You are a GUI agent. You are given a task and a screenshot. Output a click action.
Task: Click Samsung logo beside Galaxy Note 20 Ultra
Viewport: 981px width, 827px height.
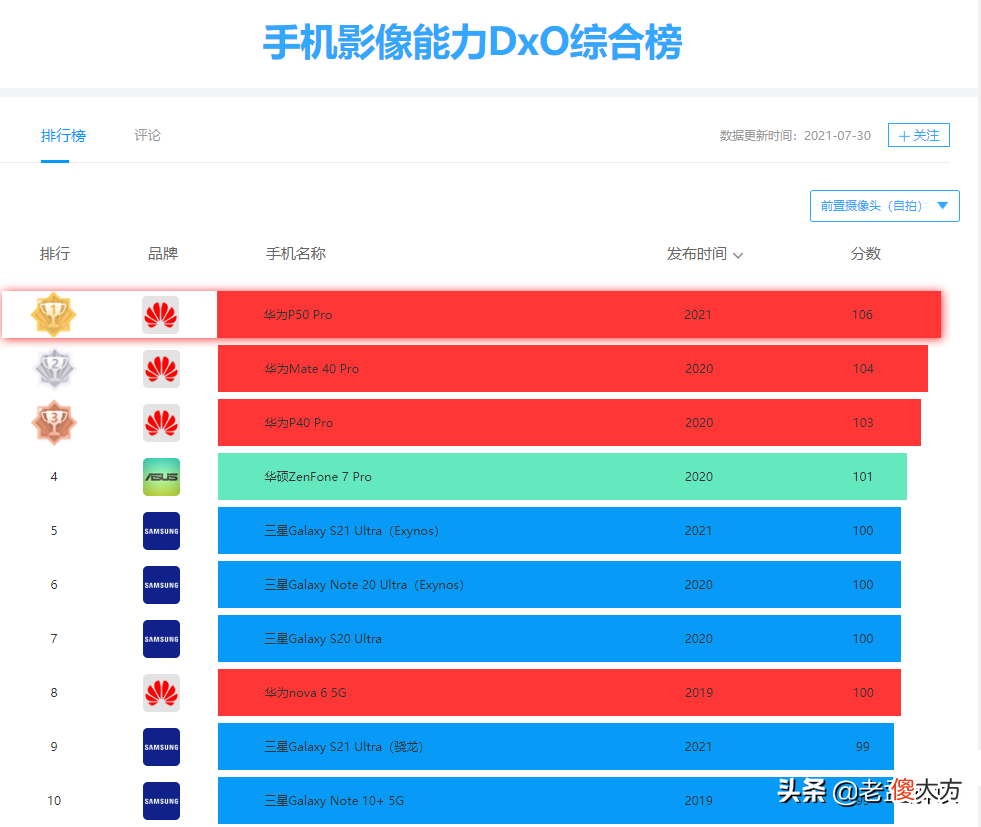(x=161, y=584)
